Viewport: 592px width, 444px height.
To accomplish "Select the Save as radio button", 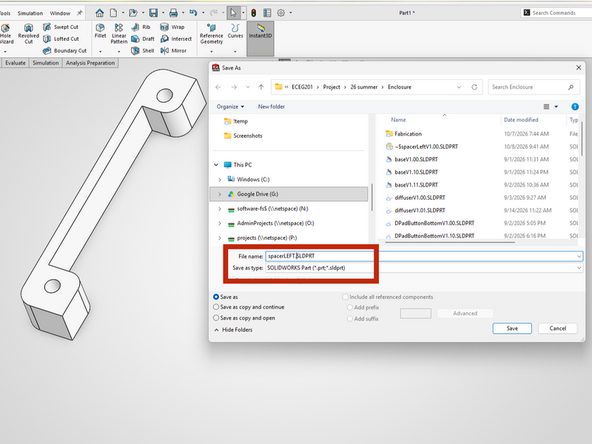I will (216, 297).
